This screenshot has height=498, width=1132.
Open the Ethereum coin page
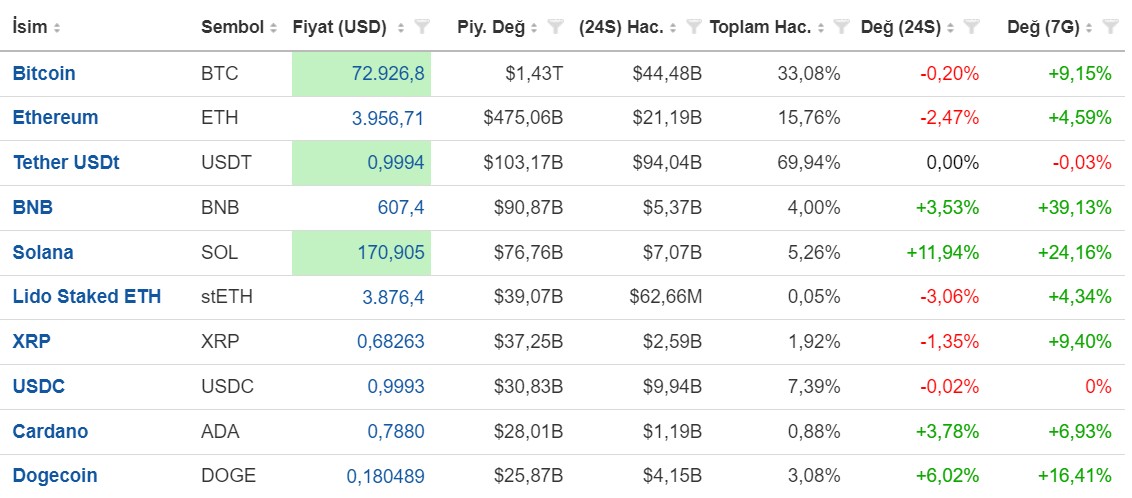(x=55, y=117)
